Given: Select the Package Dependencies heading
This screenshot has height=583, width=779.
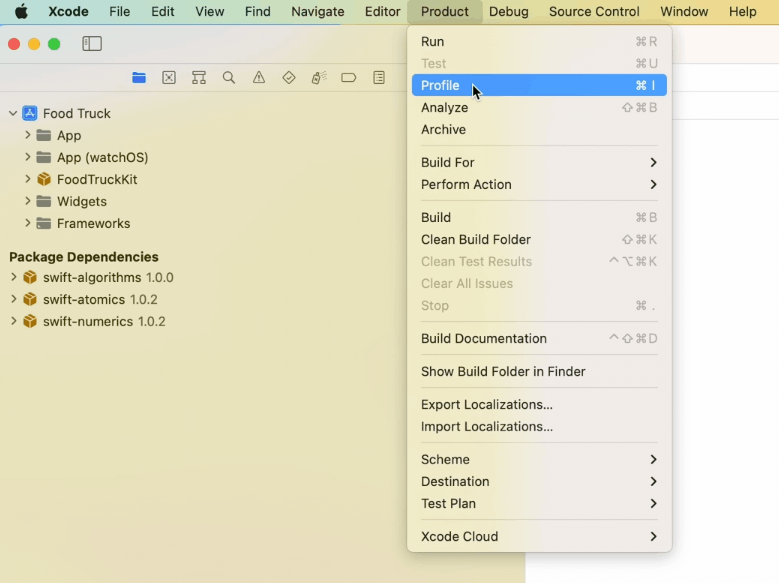Looking at the screenshot, I should pos(83,257).
